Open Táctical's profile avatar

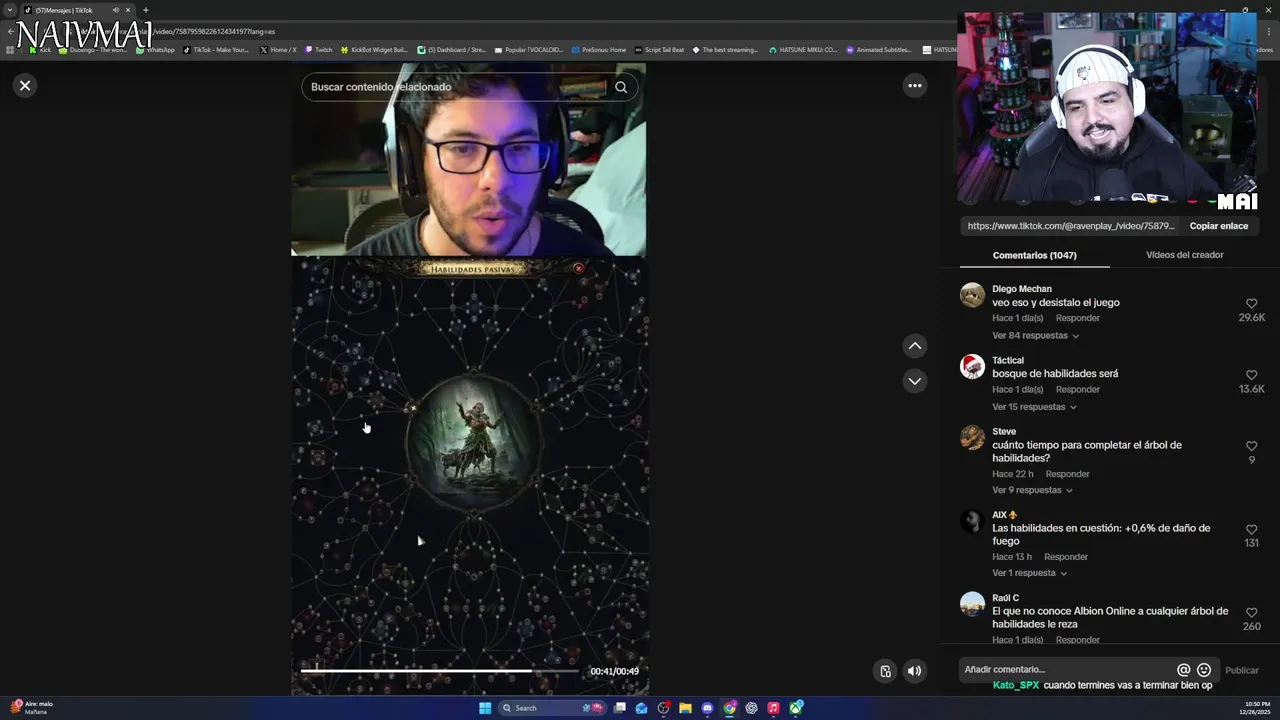(x=972, y=366)
